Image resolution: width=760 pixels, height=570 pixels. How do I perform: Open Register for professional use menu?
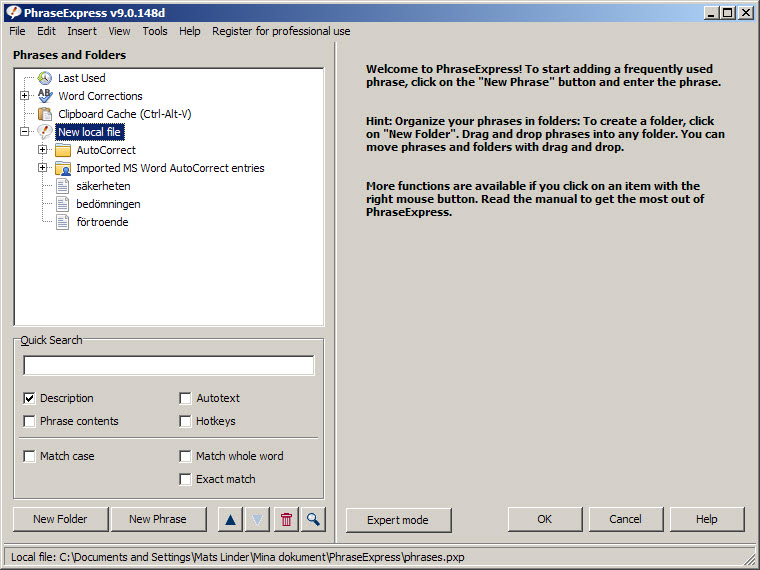[x=281, y=31]
